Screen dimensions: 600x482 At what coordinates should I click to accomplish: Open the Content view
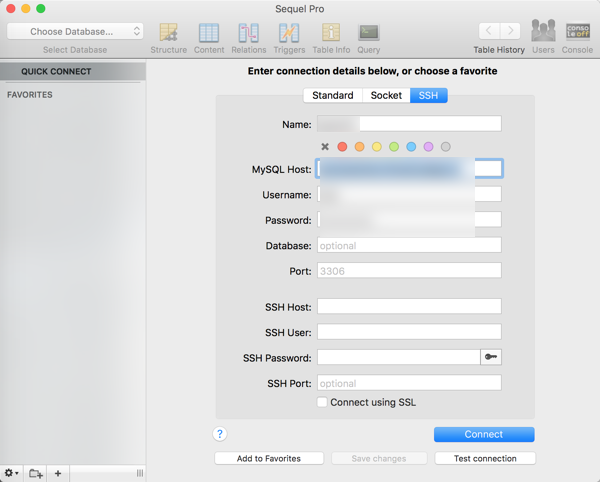click(x=209, y=38)
